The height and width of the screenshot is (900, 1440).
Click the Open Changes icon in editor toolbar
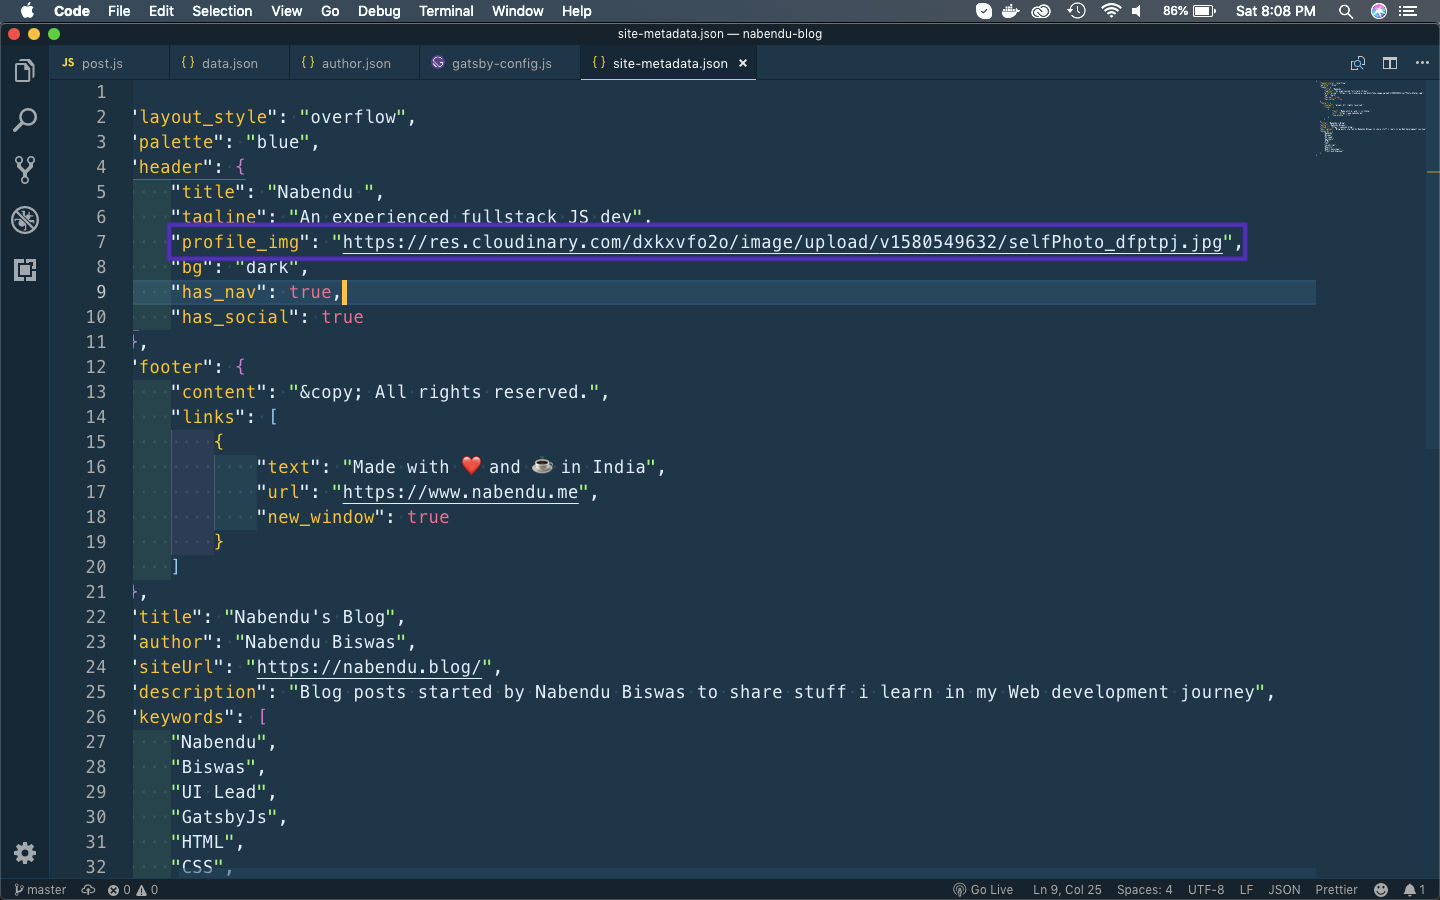point(1358,63)
